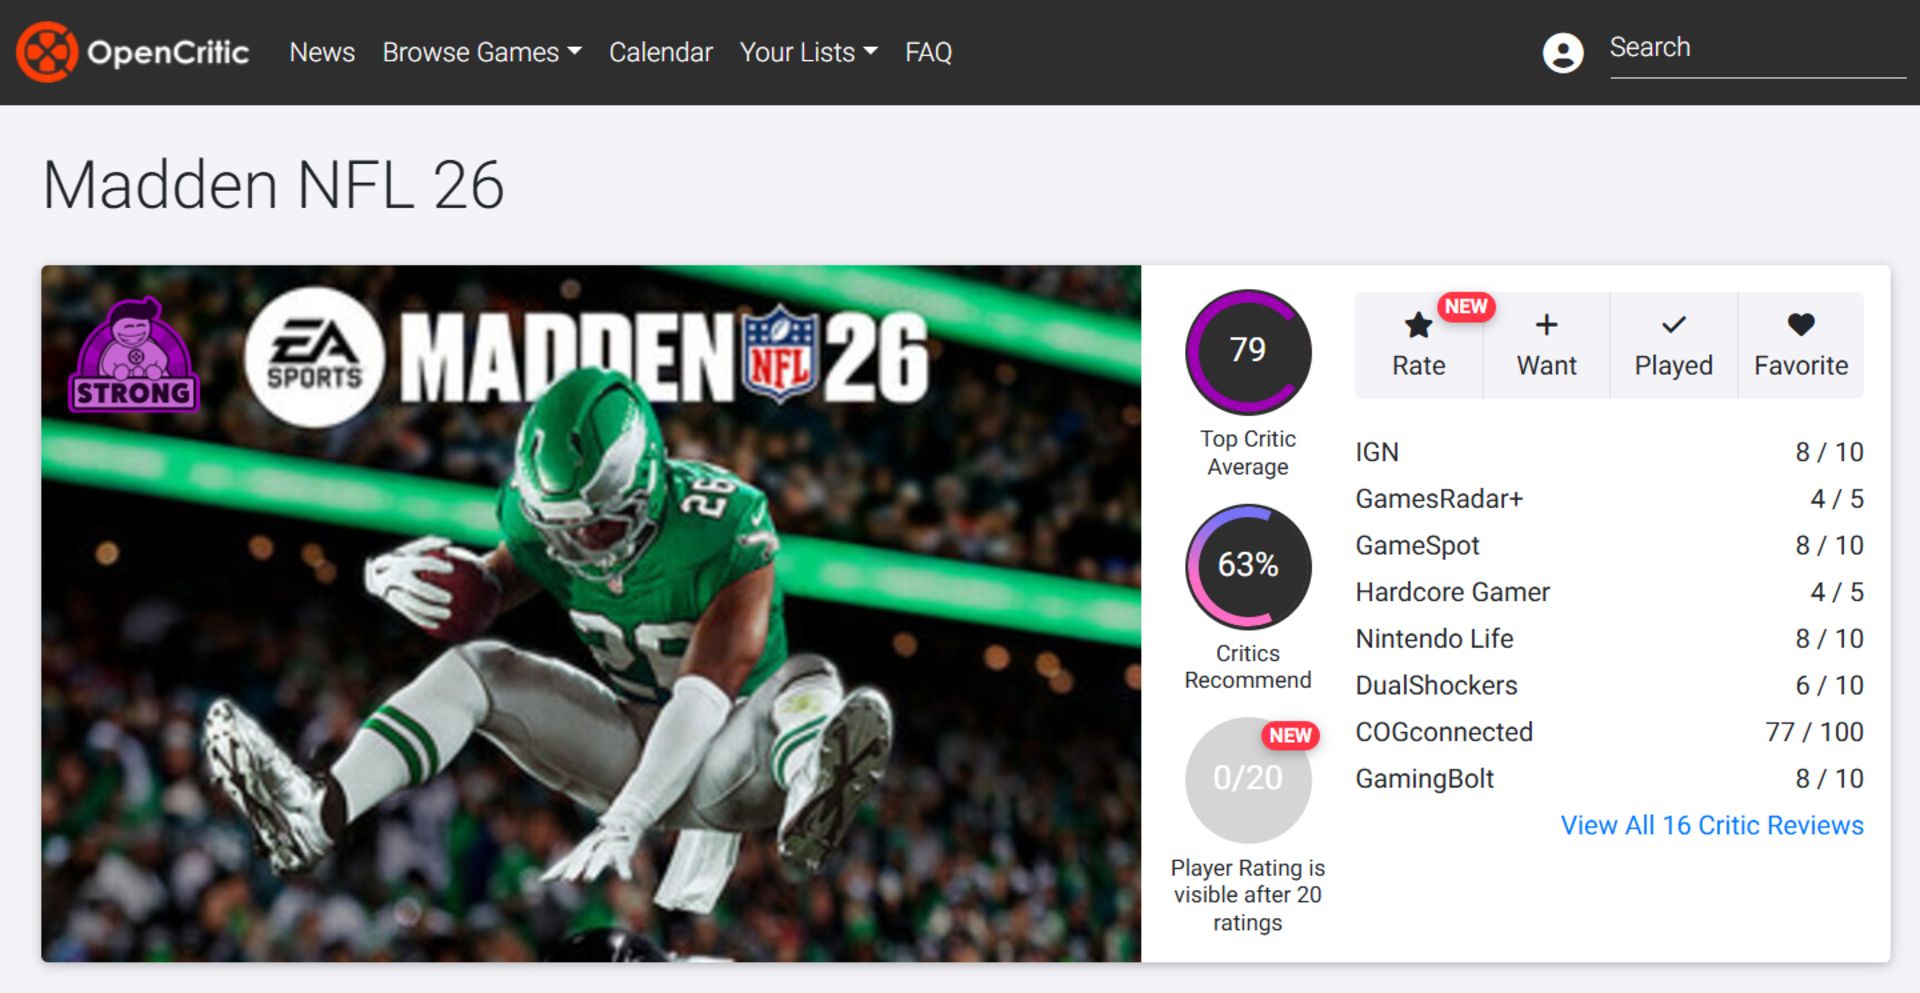Screen dimensions: 1920x993
Task: Click the Madden NFL 26 page title
Action: click(273, 185)
